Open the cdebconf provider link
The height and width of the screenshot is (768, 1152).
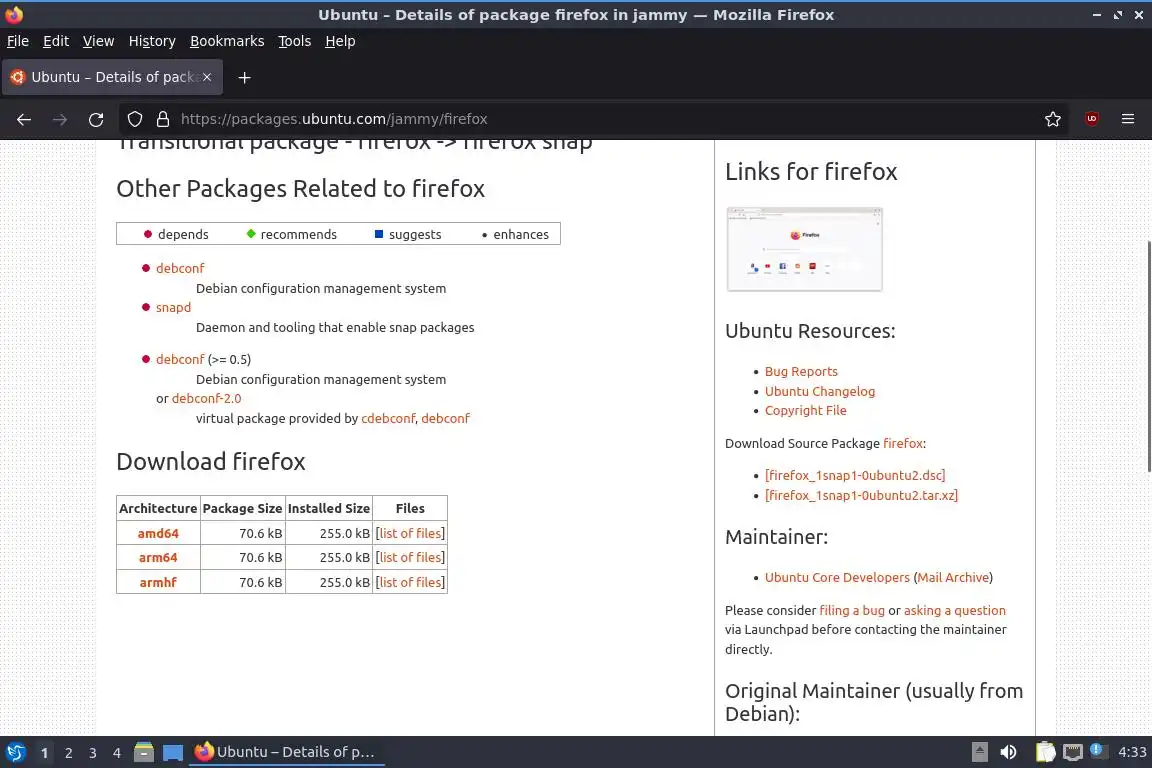coord(389,418)
